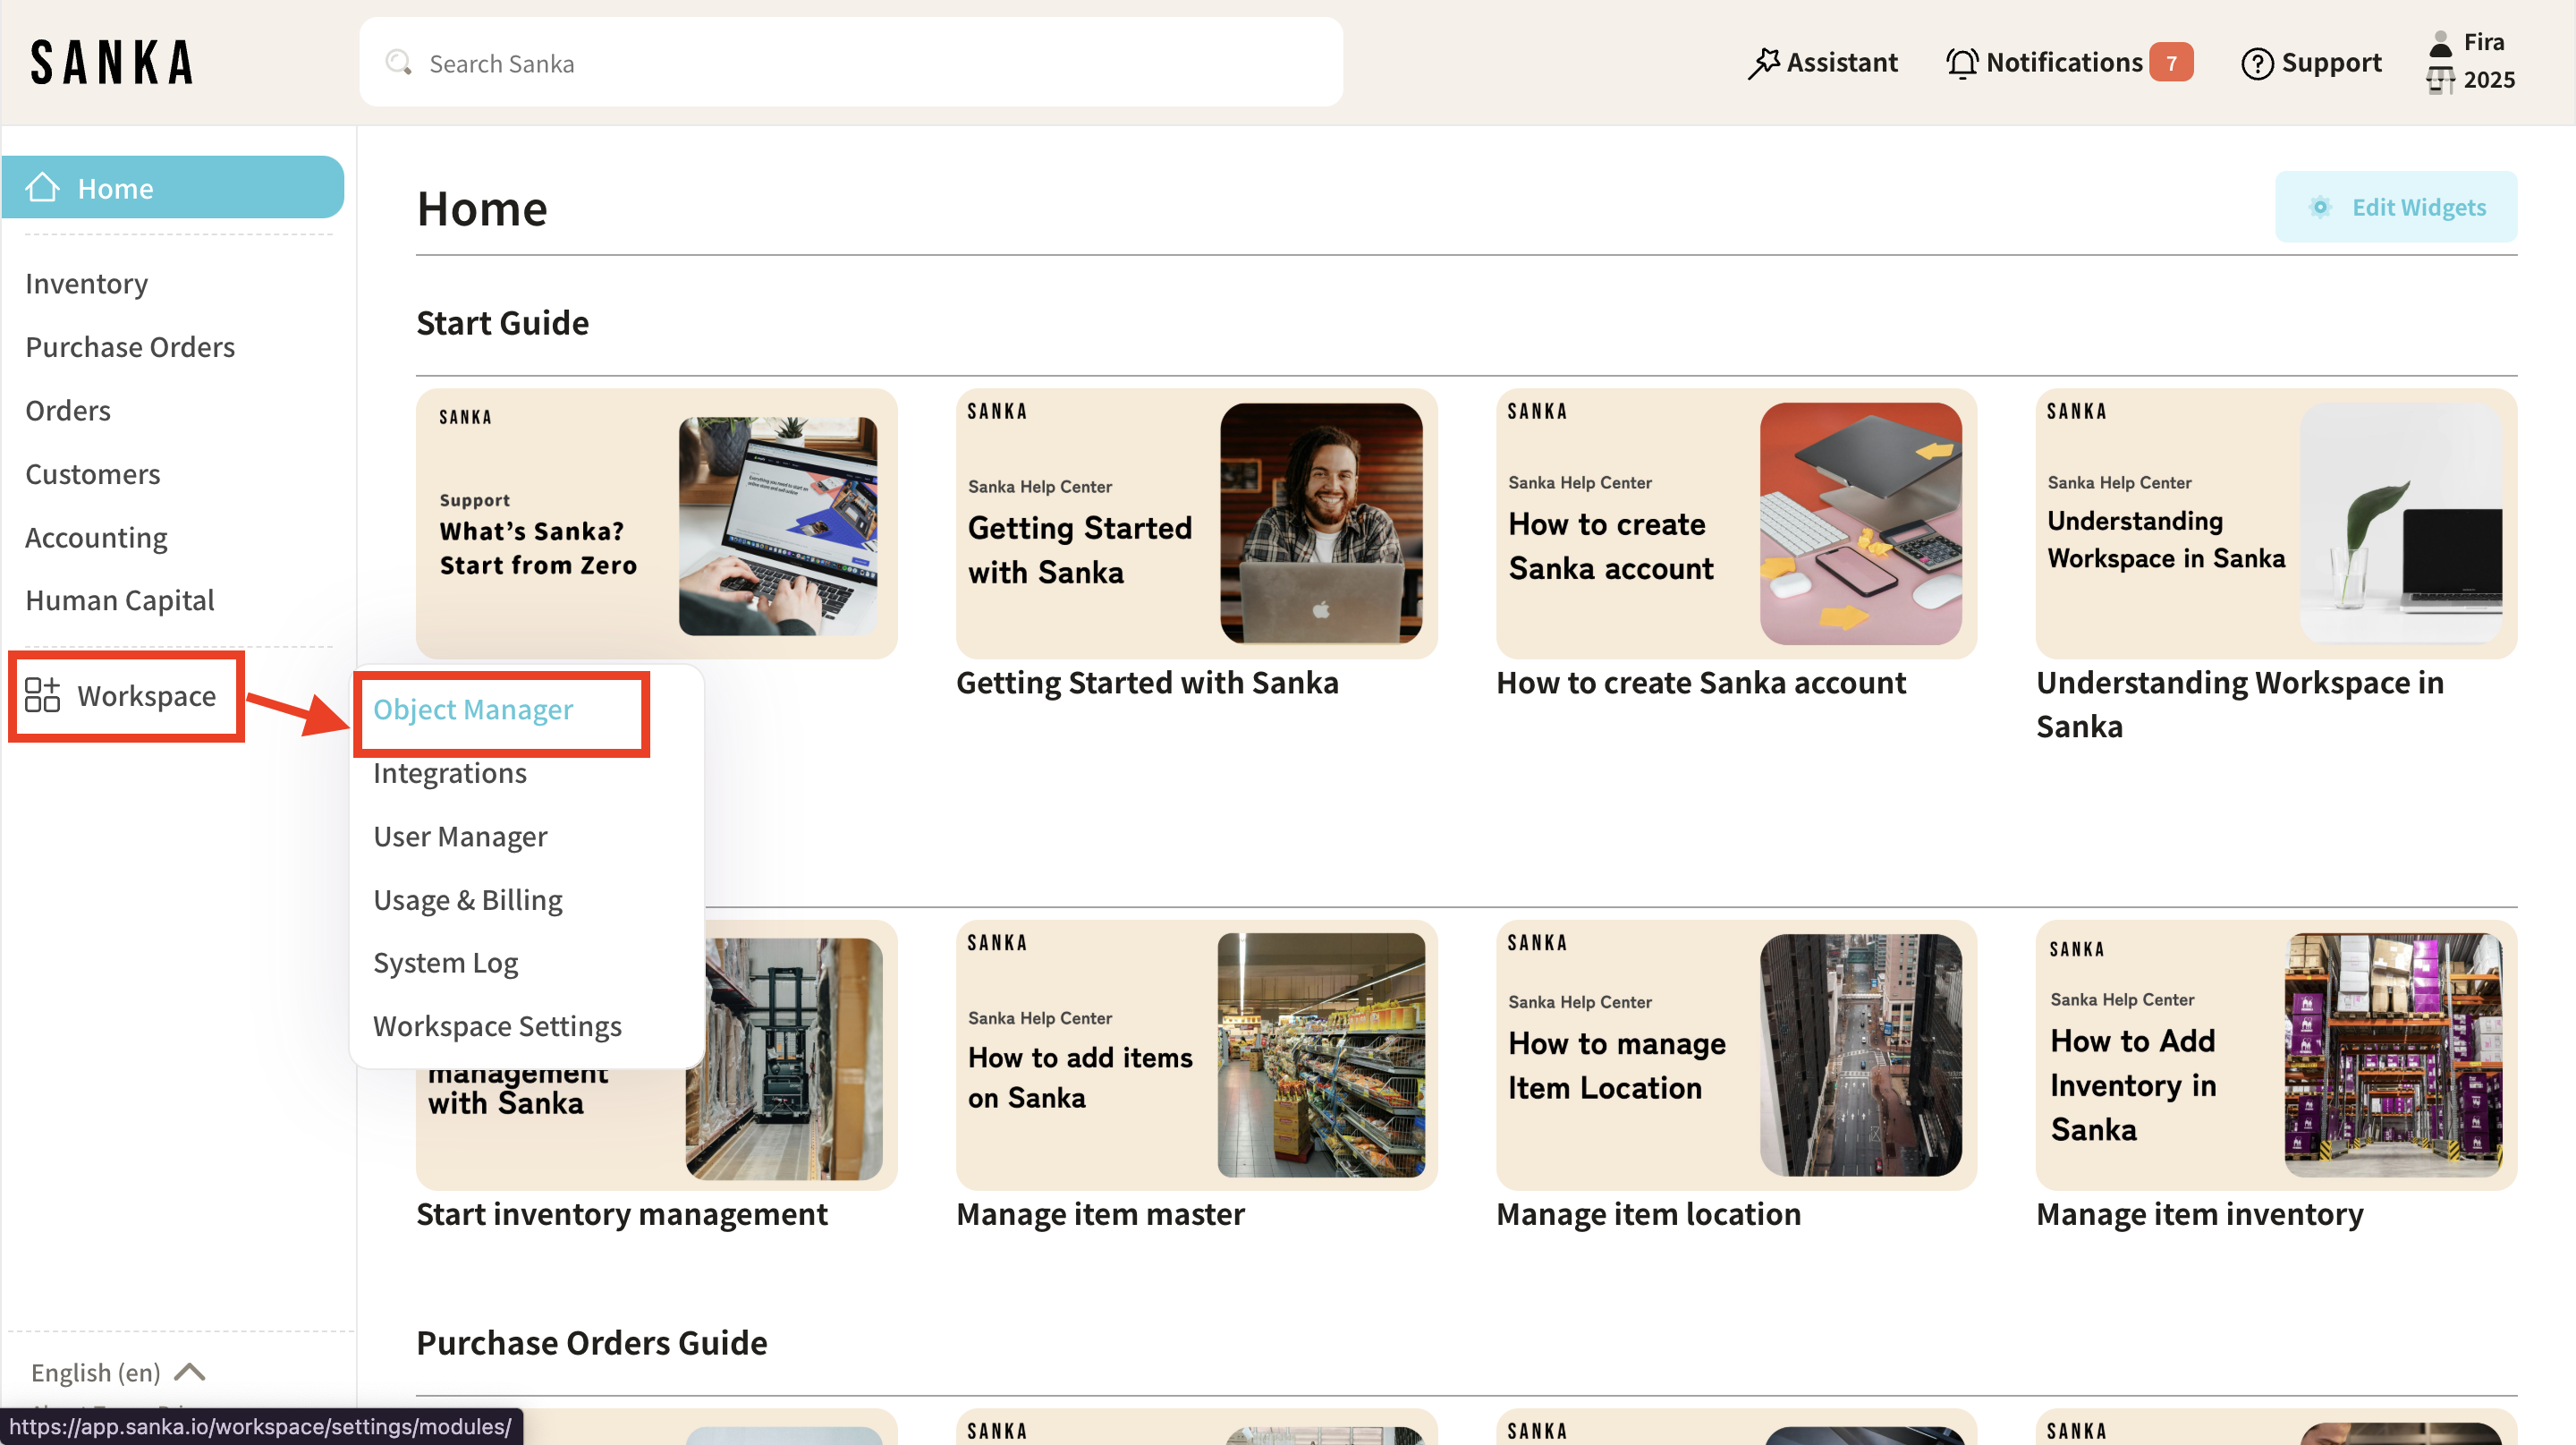The image size is (2576, 1445).
Task: Open the Assistant wand icon
Action: pyautogui.click(x=1763, y=63)
